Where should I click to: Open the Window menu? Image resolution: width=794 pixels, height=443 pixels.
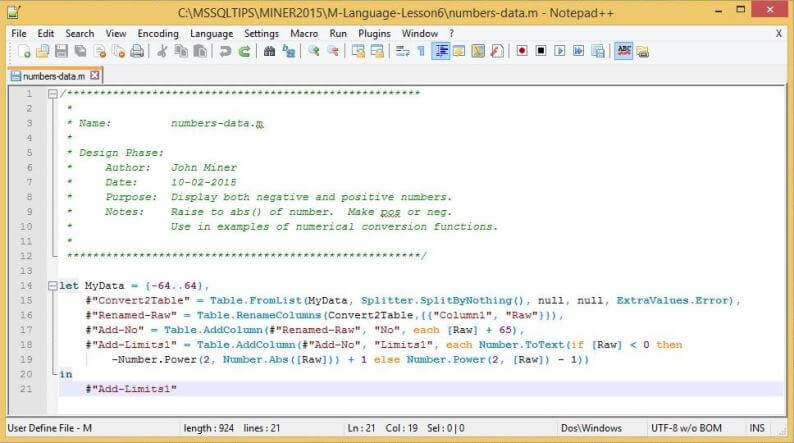(420, 33)
